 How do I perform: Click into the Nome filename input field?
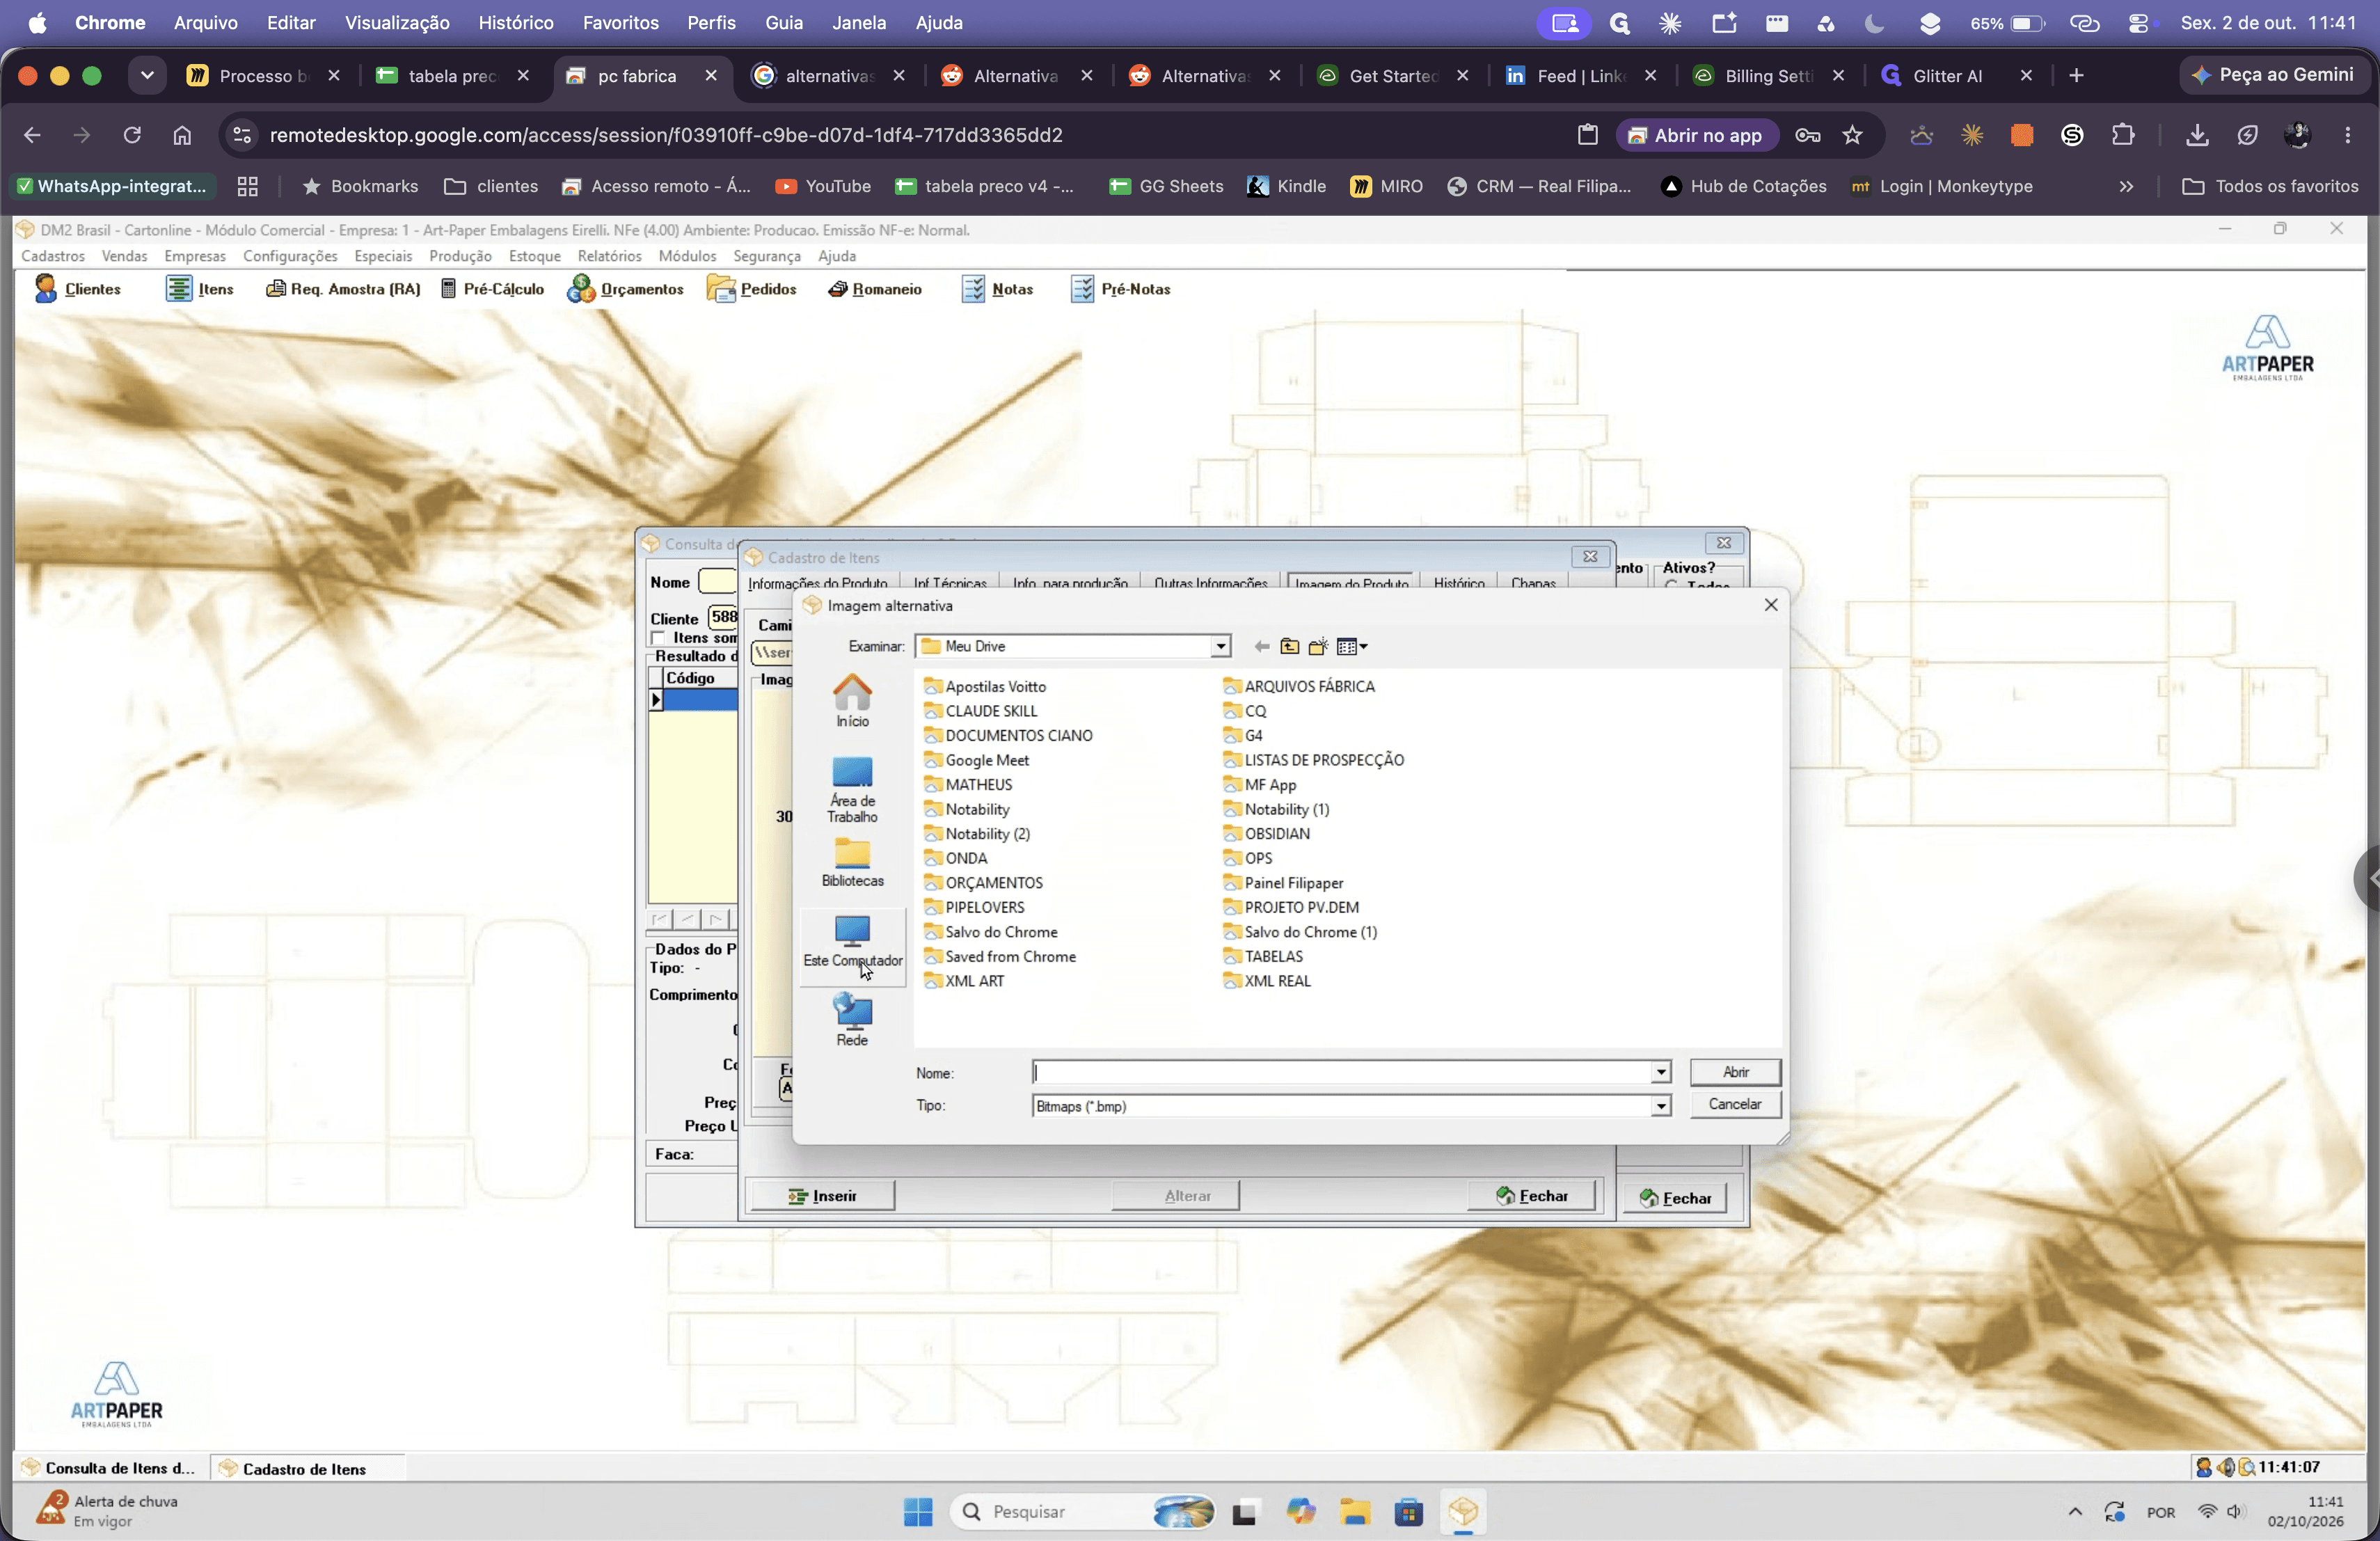pos(1341,1072)
